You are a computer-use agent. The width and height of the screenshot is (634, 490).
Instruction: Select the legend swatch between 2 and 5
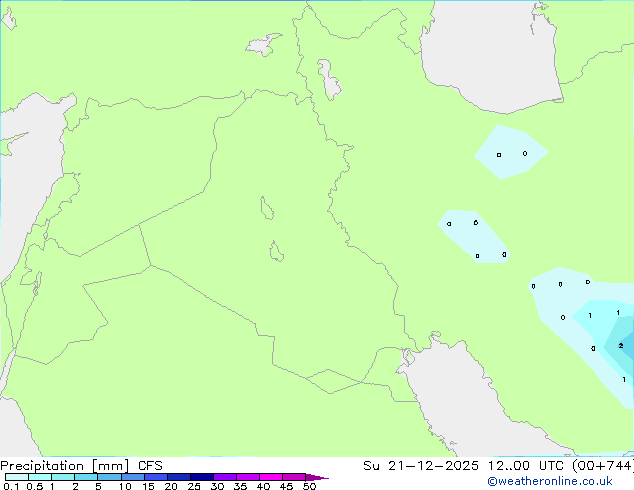pyautogui.click(x=86, y=477)
